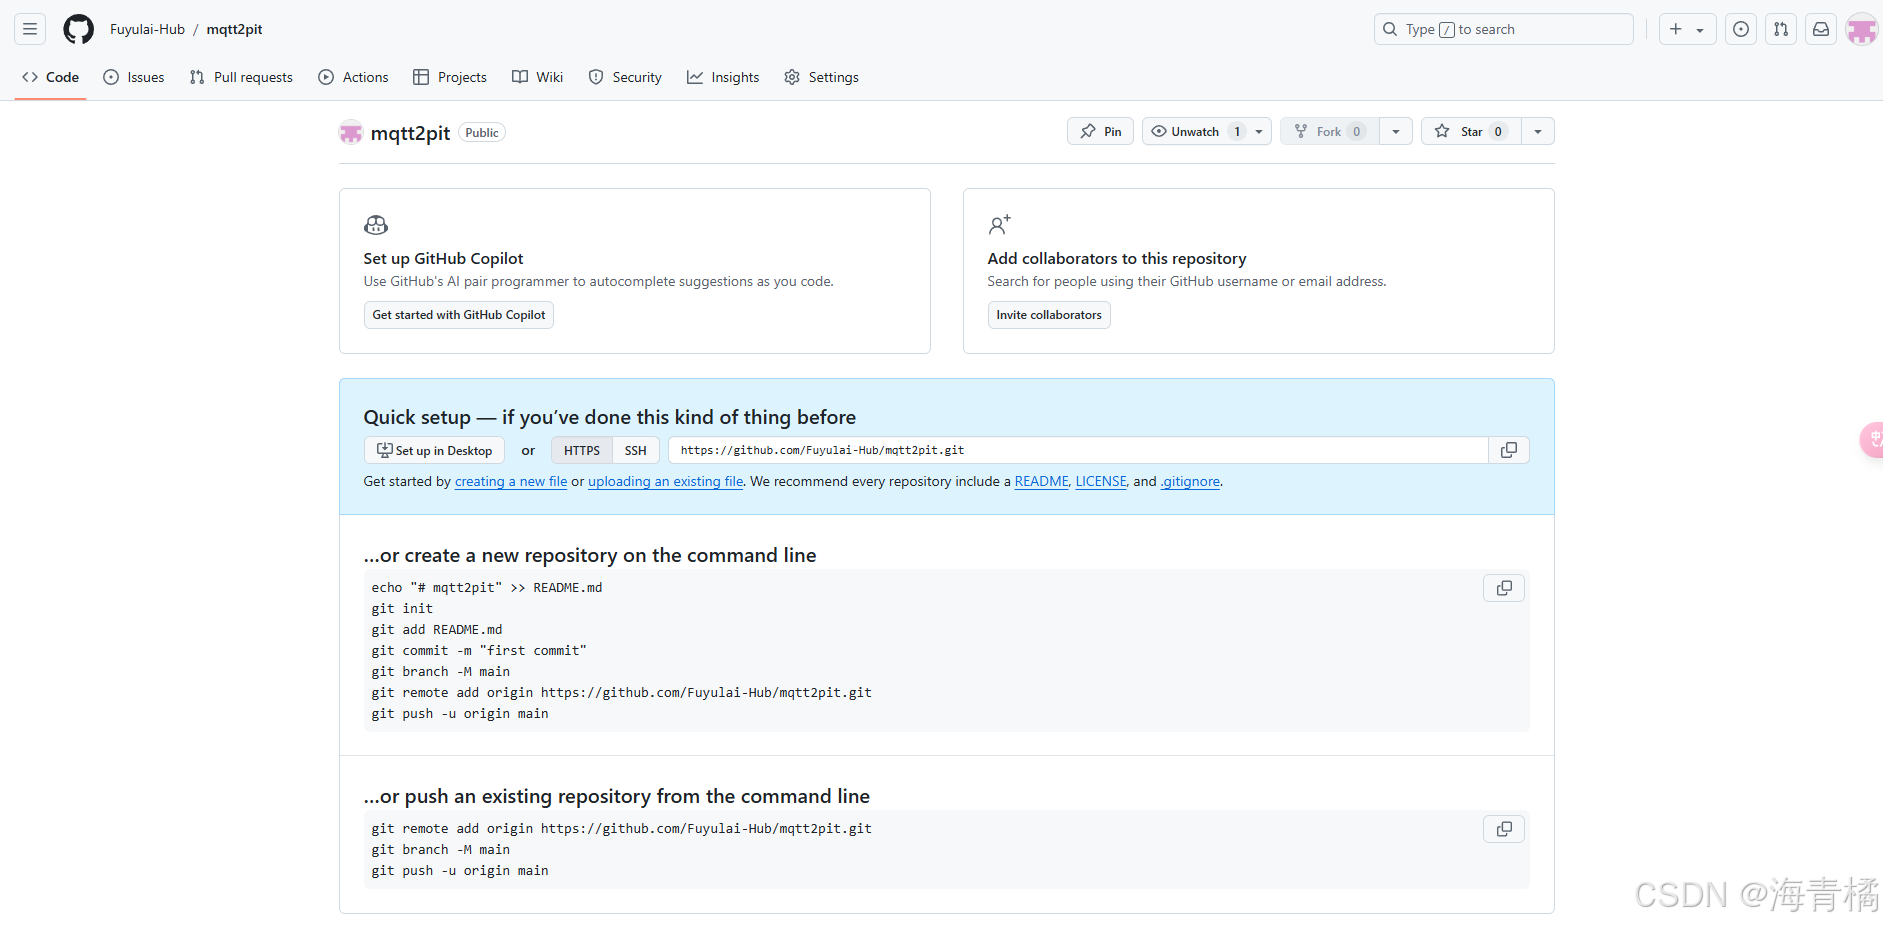Image resolution: width=1883 pixels, height=927 pixels.
Task: Click the 'echo "# mqtt2pit" >> README.md' line
Action: 487,587
